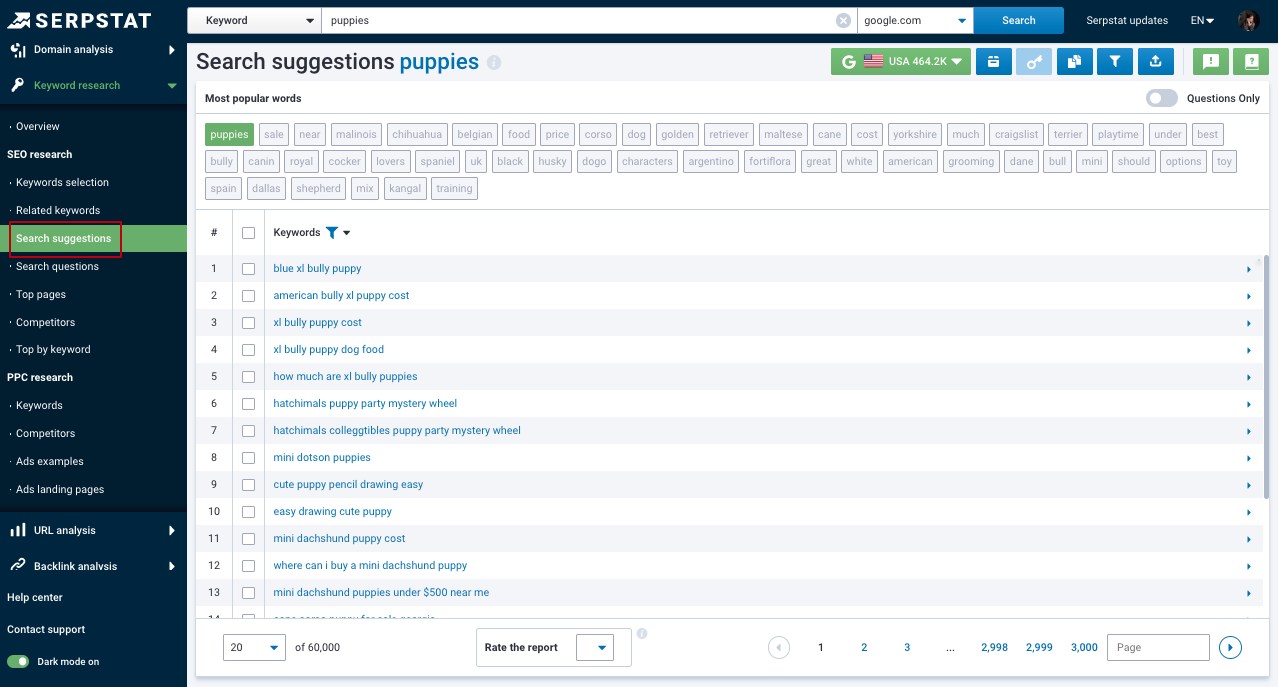The image size is (1278, 687).
Task: Open the Keywords column sort caret
Action: click(347, 233)
